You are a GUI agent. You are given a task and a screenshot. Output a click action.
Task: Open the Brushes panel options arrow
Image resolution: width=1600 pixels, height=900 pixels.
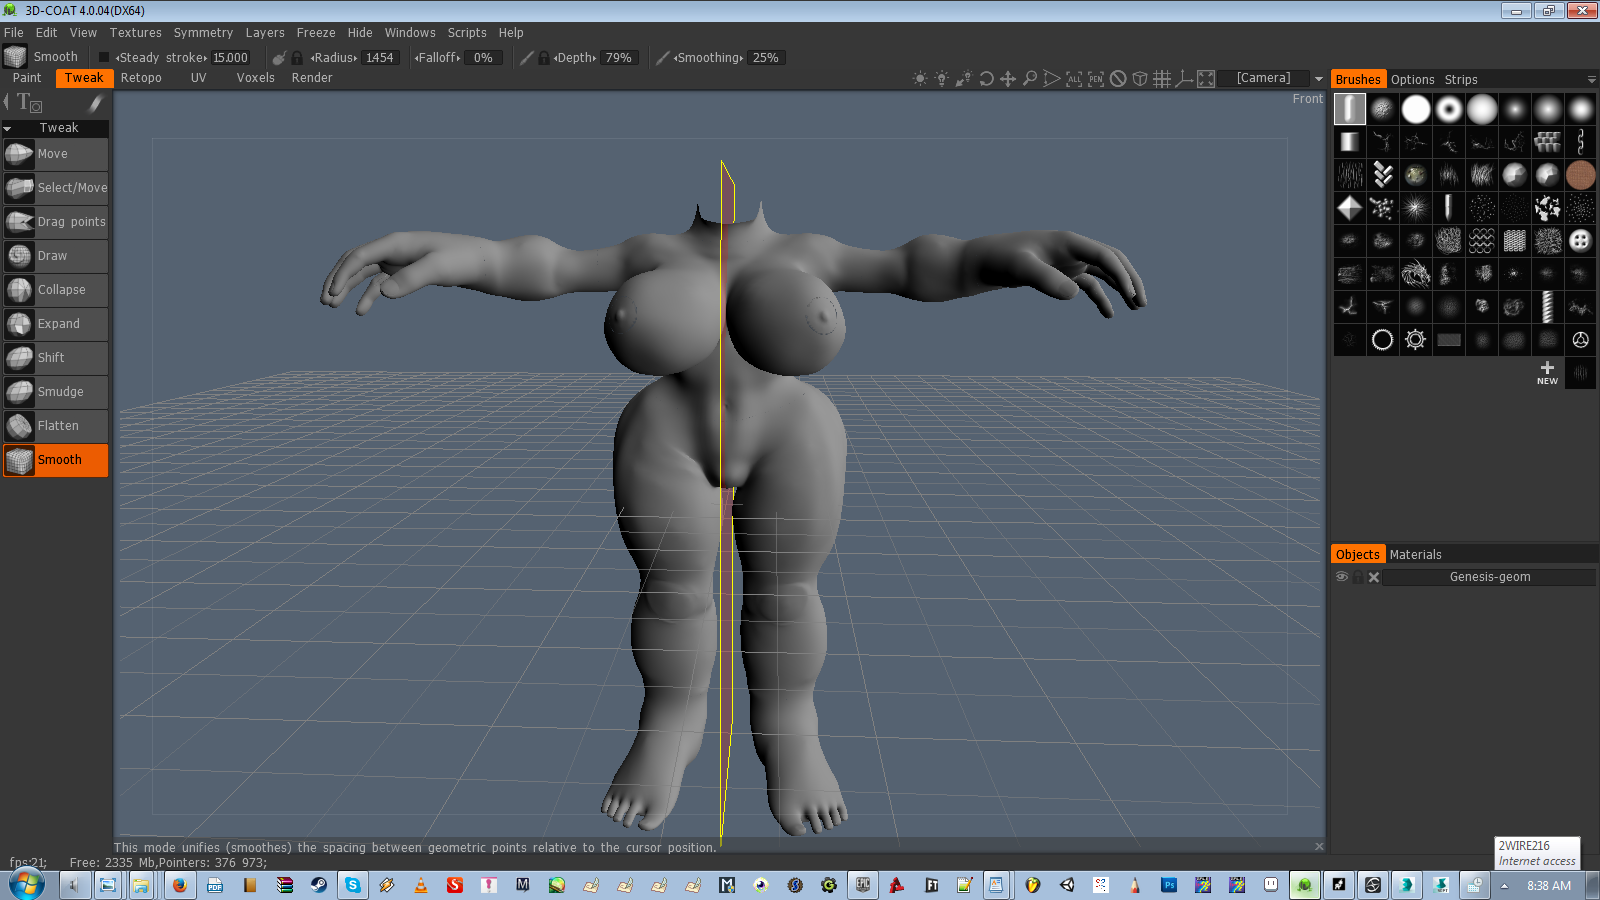tap(1591, 80)
